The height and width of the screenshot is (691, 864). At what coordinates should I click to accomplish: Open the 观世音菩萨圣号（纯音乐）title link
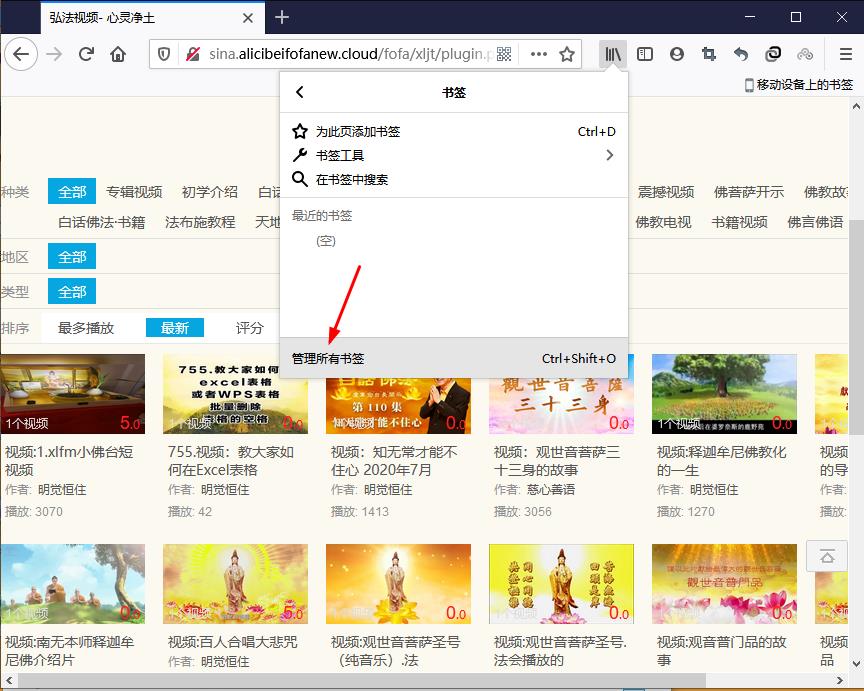[395, 651]
